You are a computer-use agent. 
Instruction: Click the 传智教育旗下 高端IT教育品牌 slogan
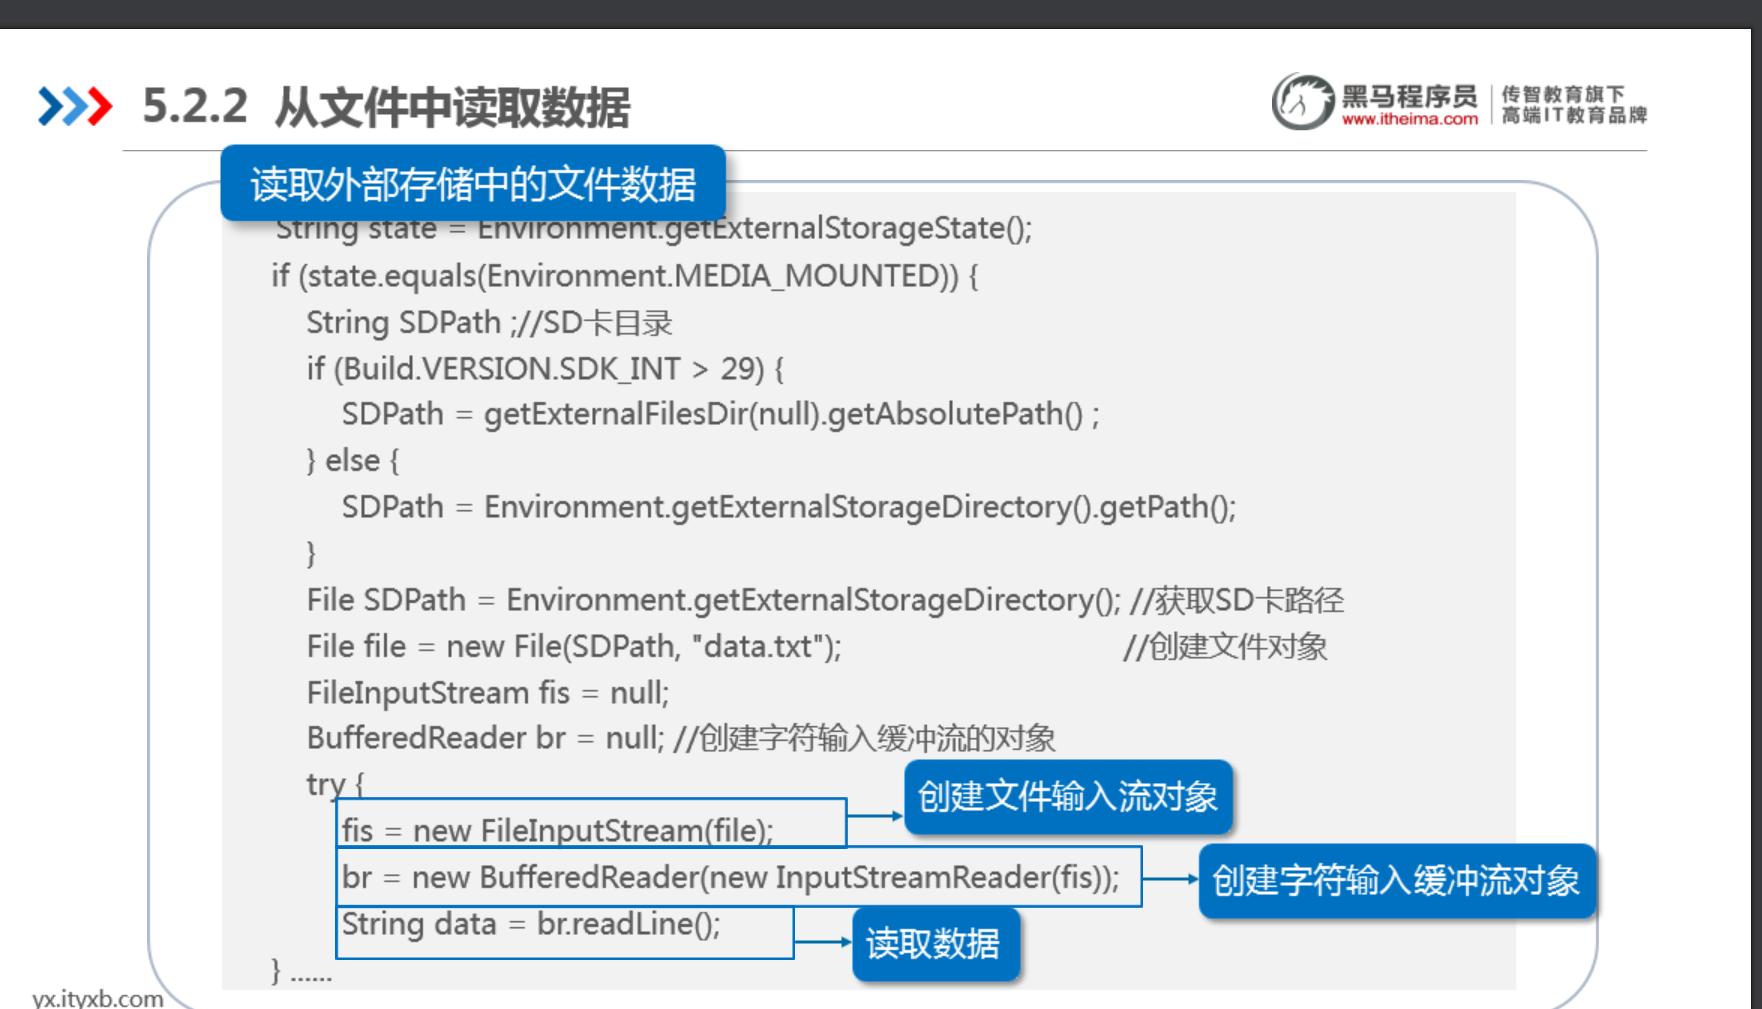(x=1574, y=104)
